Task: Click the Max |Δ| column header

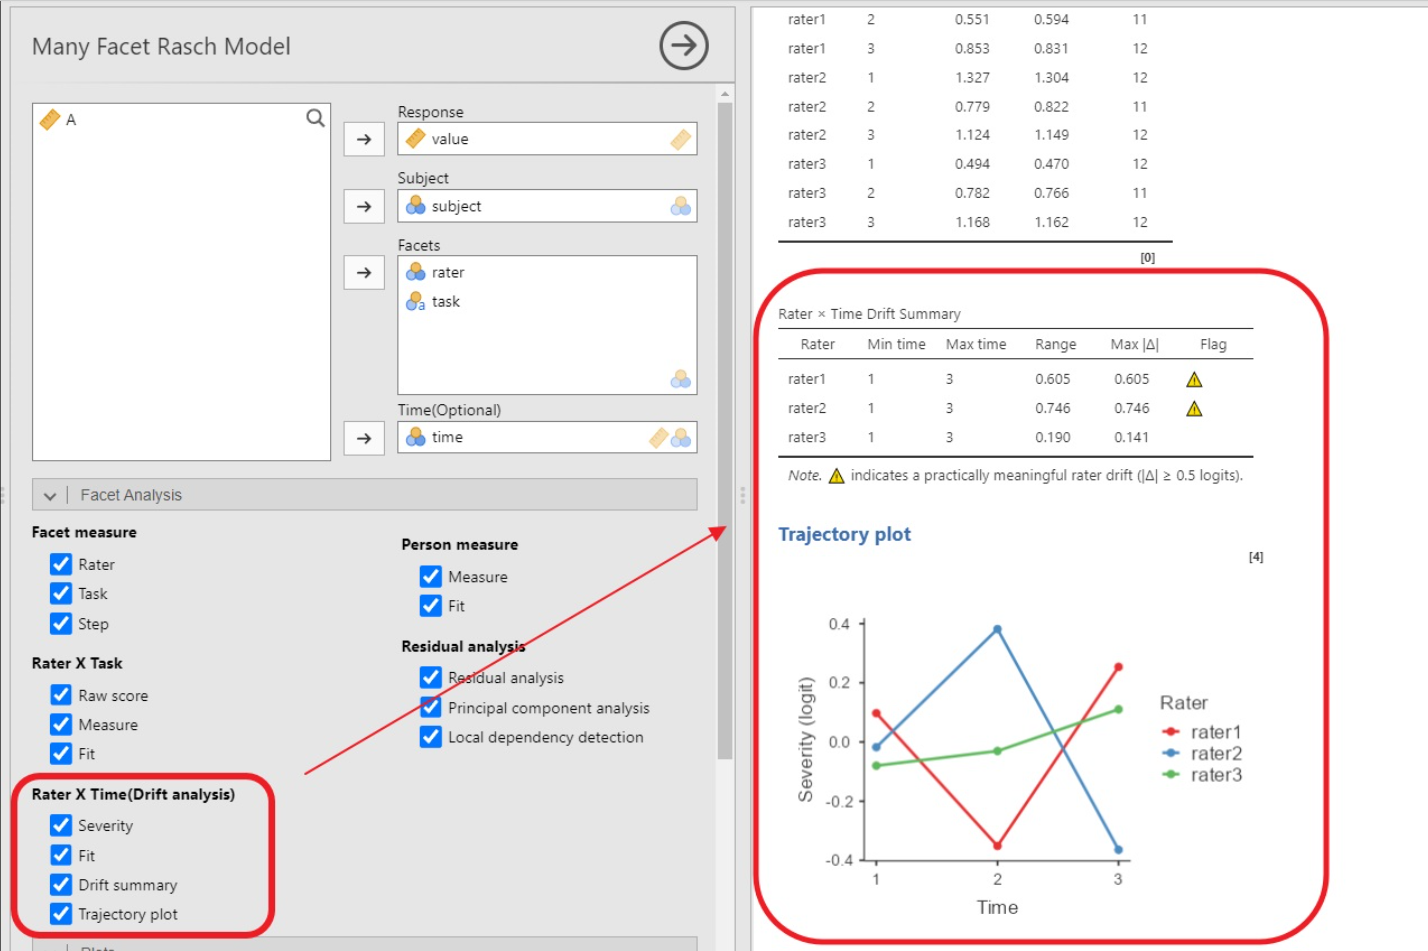Action: tap(1134, 344)
